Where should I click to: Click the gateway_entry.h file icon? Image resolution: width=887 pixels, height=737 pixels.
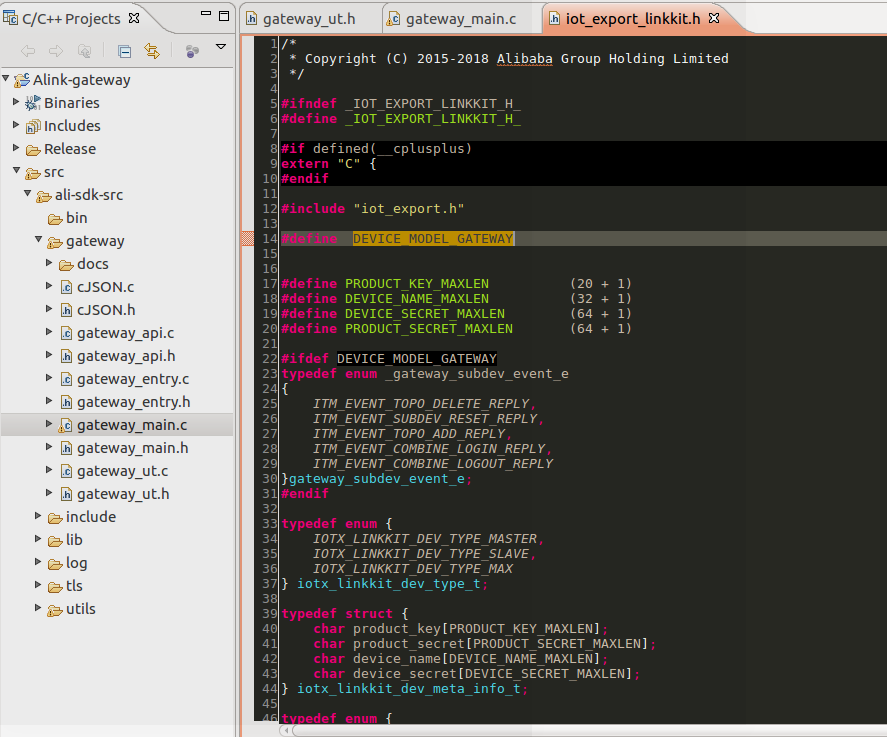(66, 402)
